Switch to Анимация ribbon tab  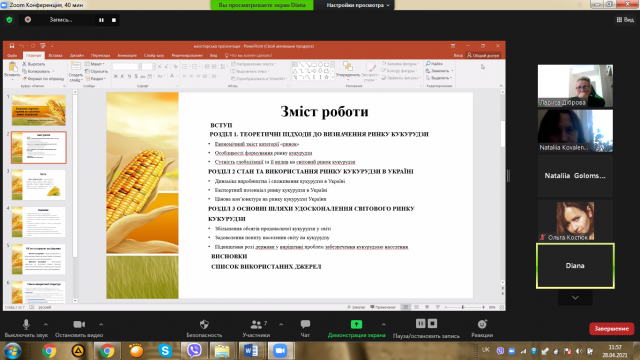point(127,56)
